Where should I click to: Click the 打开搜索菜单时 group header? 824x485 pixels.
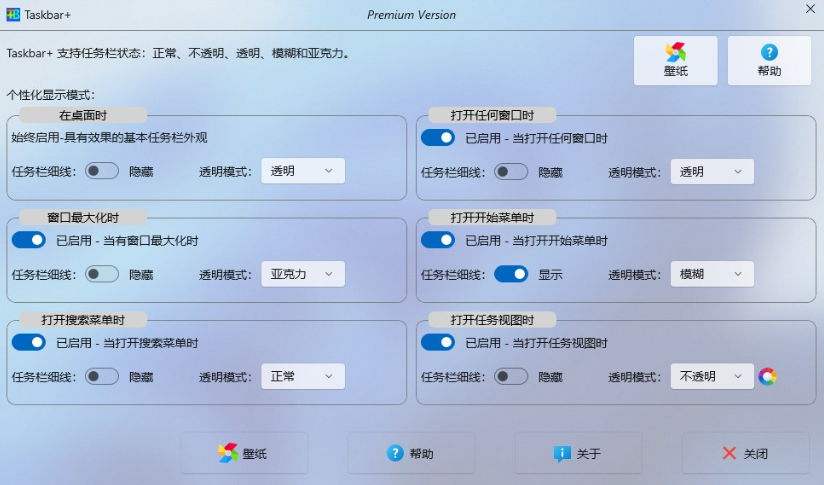pyautogui.click(x=83, y=320)
